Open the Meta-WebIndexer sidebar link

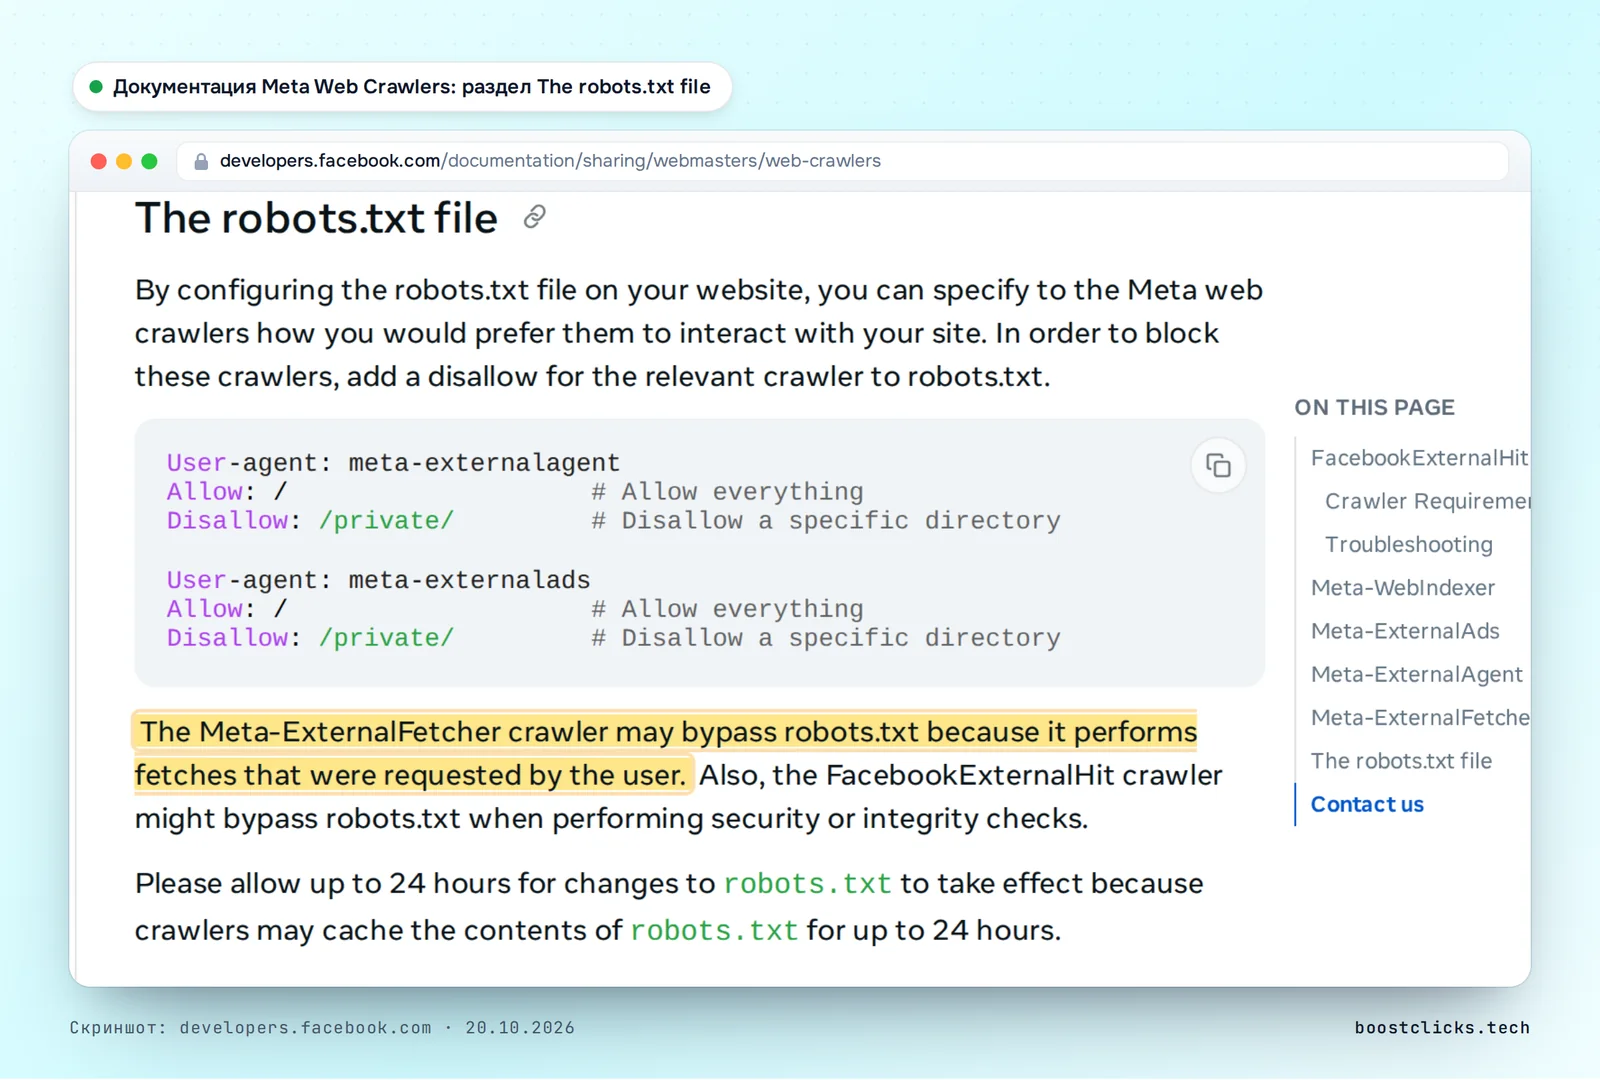[x=1402, y=588]
